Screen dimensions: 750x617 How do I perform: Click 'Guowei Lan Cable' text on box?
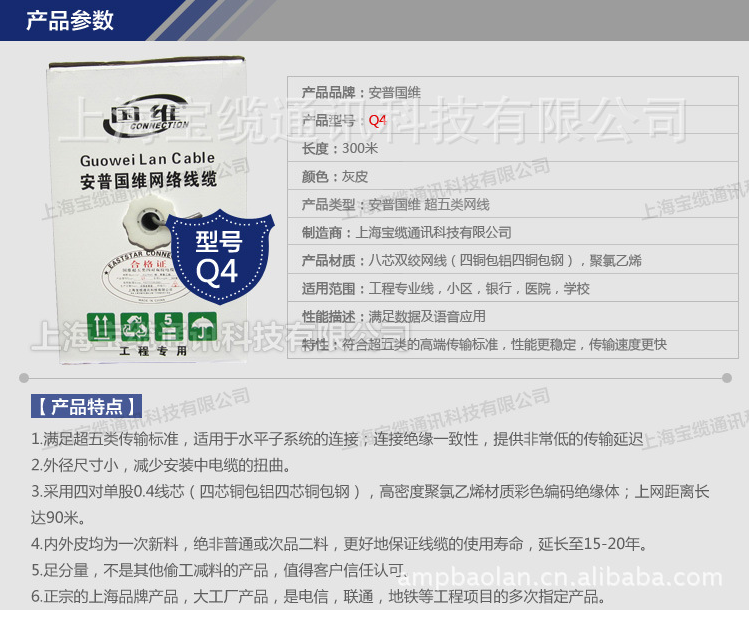click(x=147, y=159)
